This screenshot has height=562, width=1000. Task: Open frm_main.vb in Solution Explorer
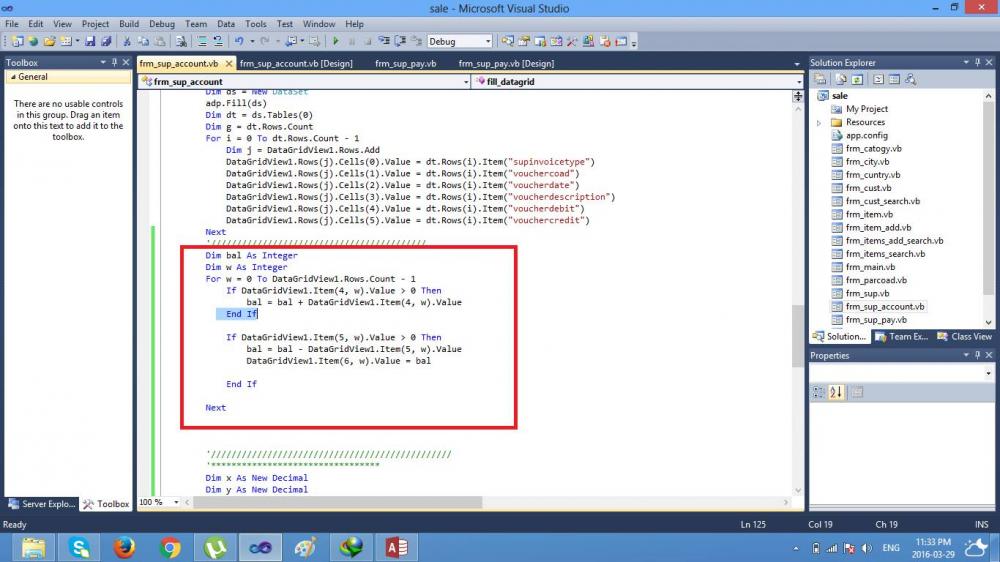point(870,267)
